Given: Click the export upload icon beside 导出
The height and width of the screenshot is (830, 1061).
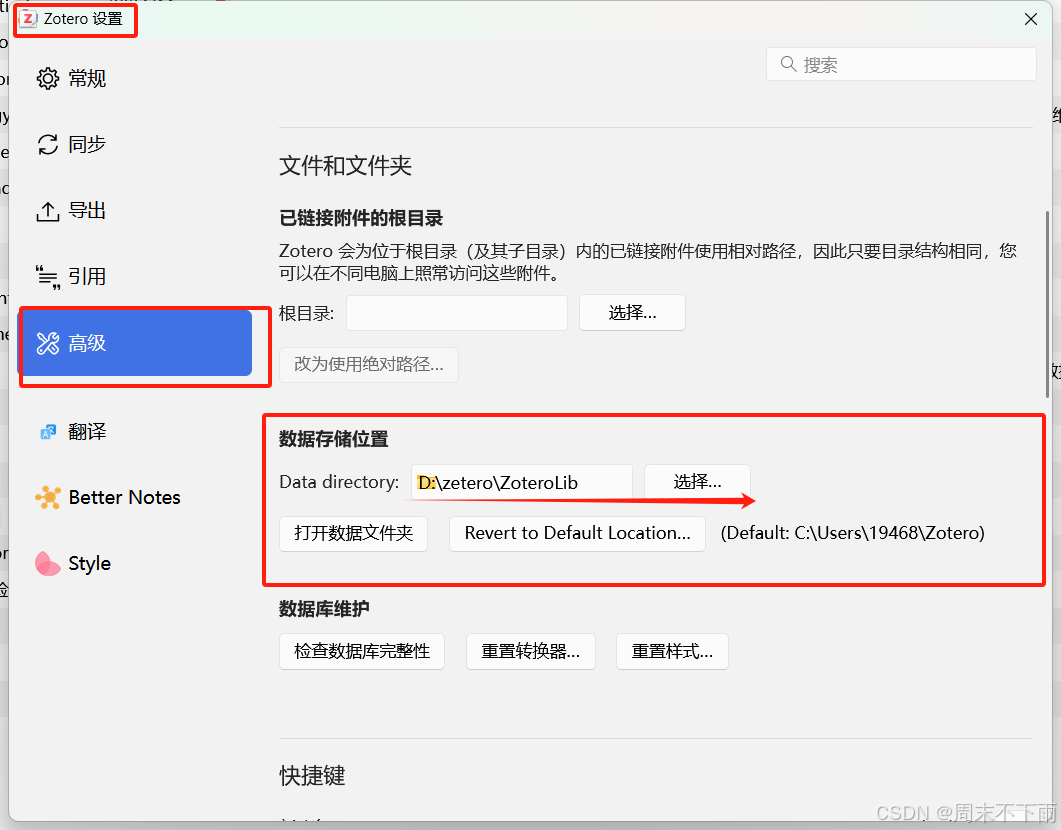Looking at the screenshot, I should pyautogui.click(x=47, y=211).
